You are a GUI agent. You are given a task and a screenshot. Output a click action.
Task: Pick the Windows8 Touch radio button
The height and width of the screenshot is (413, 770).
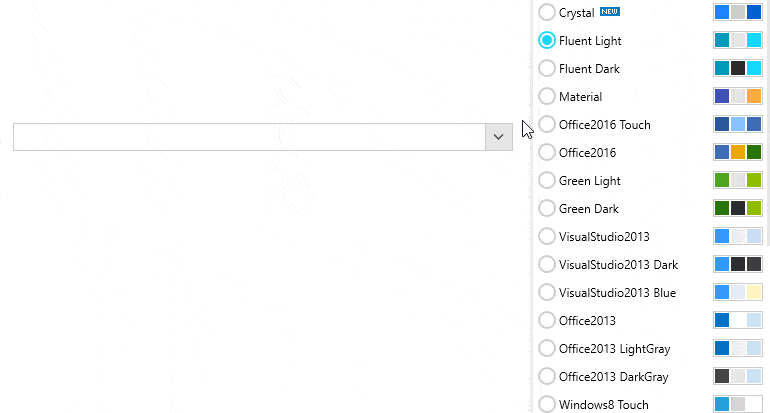coord(547,404)
